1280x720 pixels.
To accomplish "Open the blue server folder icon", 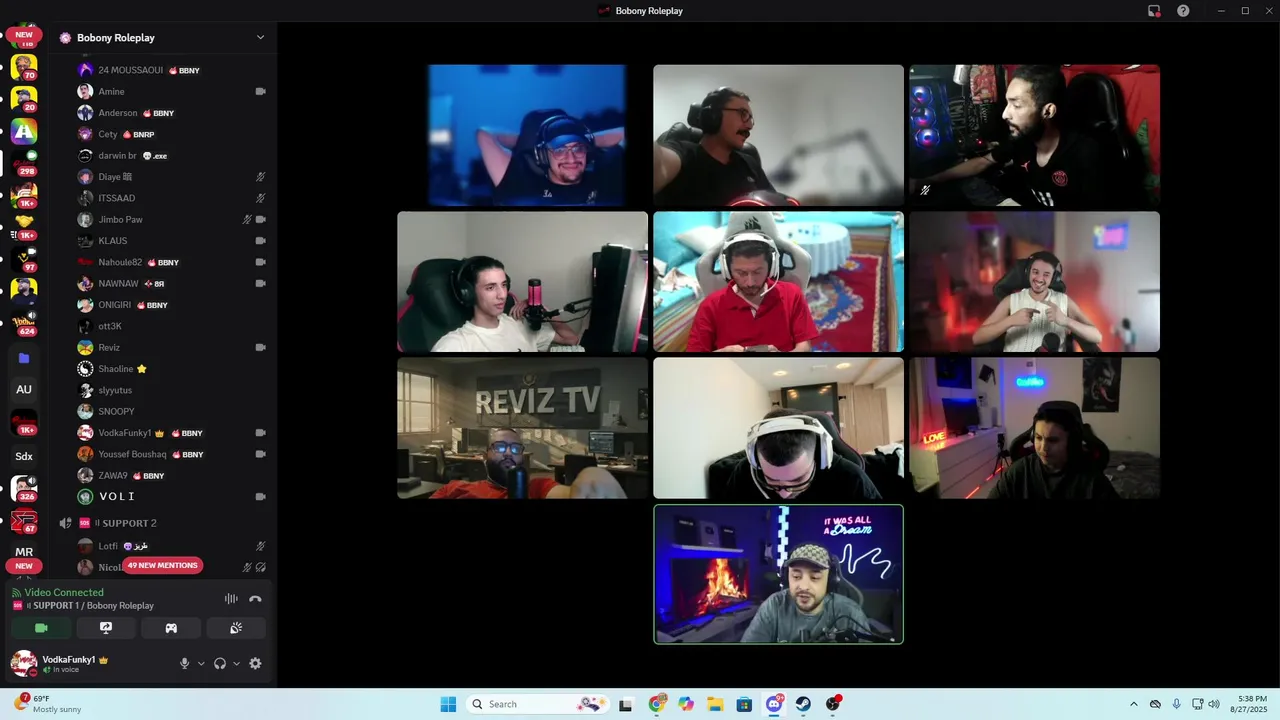I will point(24,358).
